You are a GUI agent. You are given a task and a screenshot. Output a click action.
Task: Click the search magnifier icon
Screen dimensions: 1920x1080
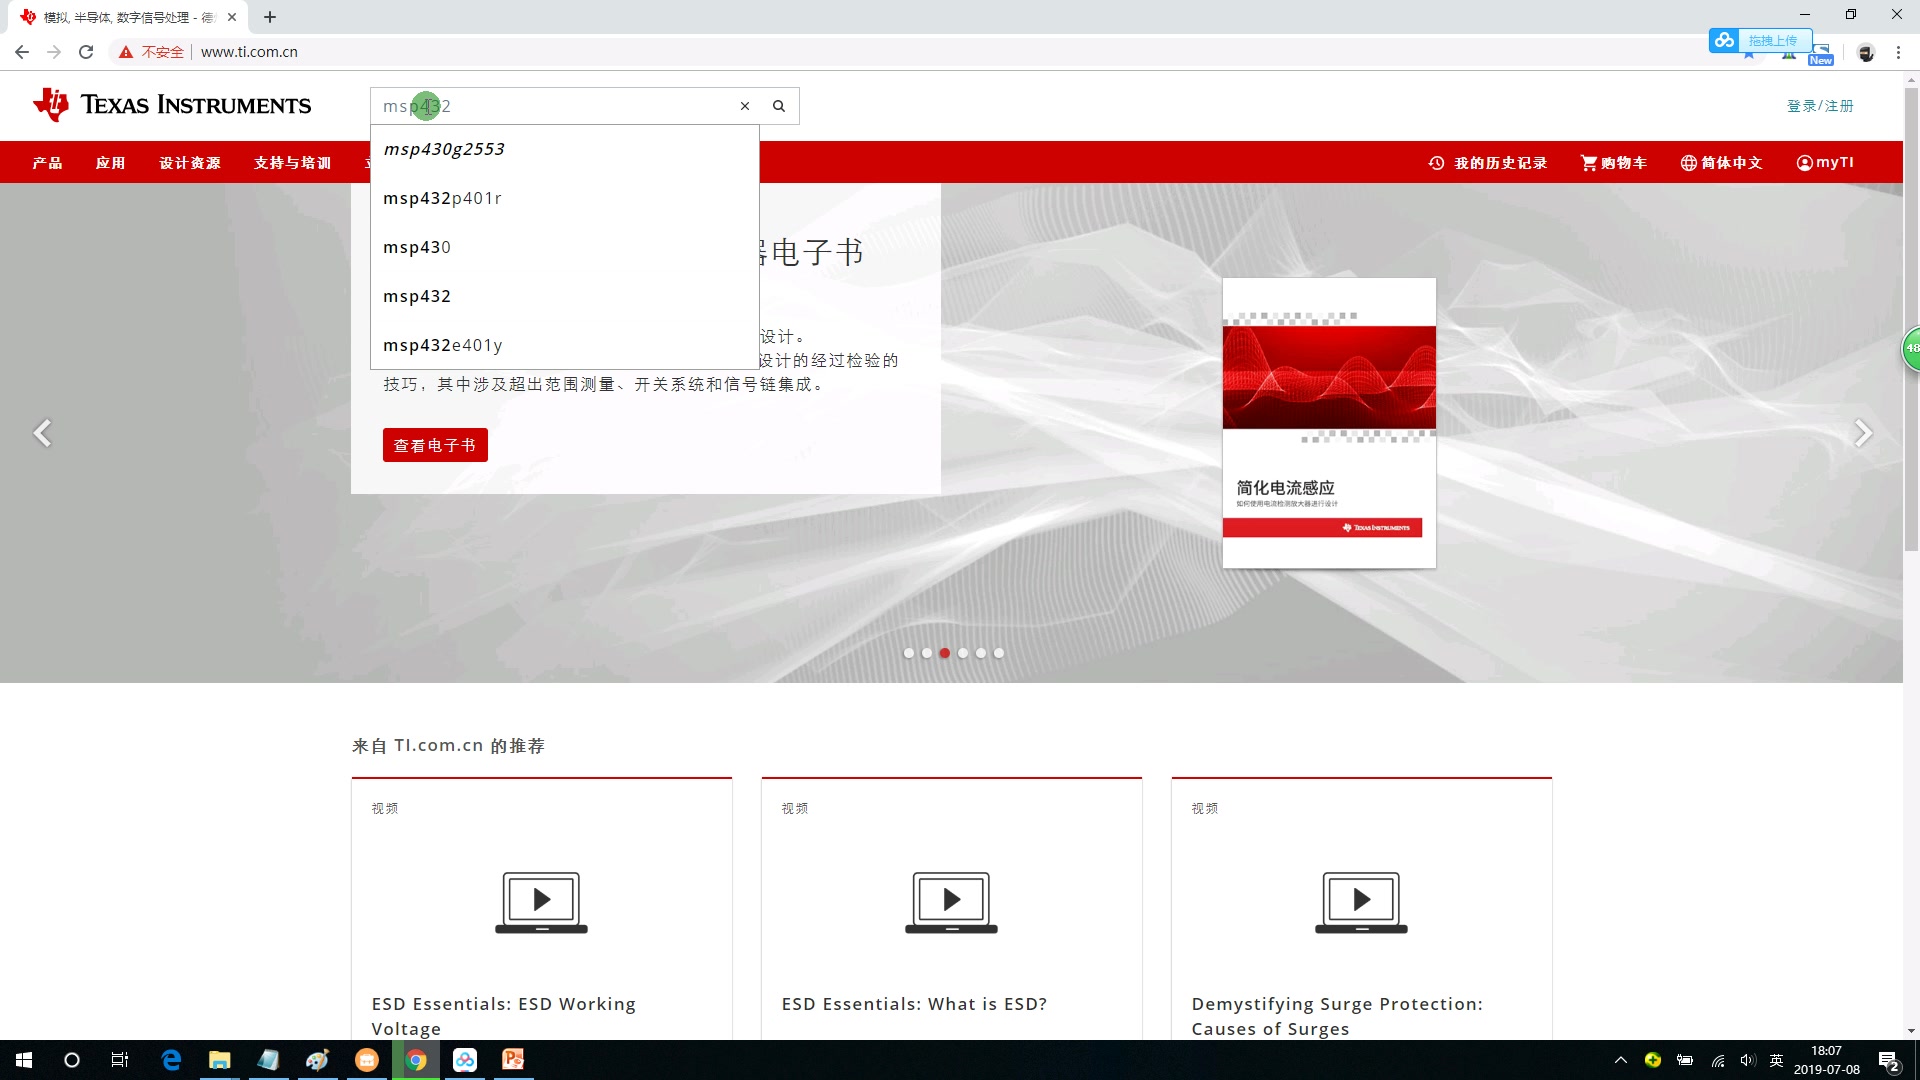(780, 105)
